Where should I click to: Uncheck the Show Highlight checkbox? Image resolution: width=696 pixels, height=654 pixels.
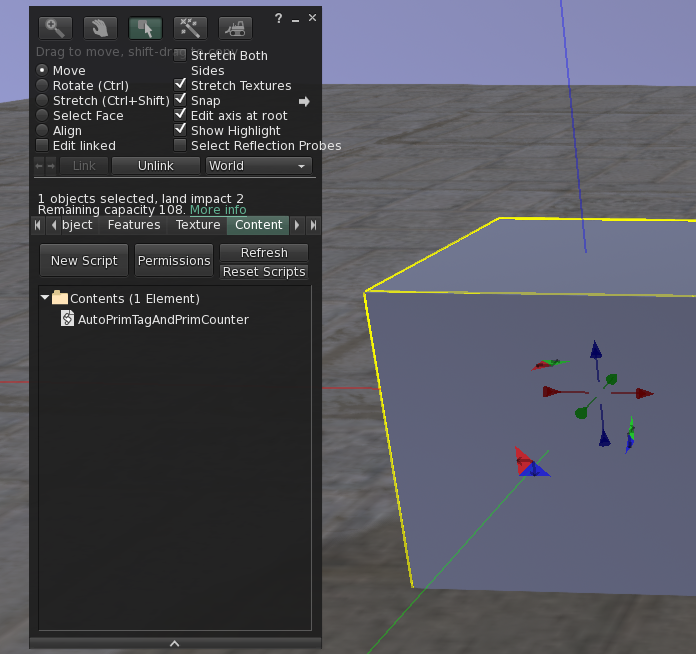(x=181, y=131)
